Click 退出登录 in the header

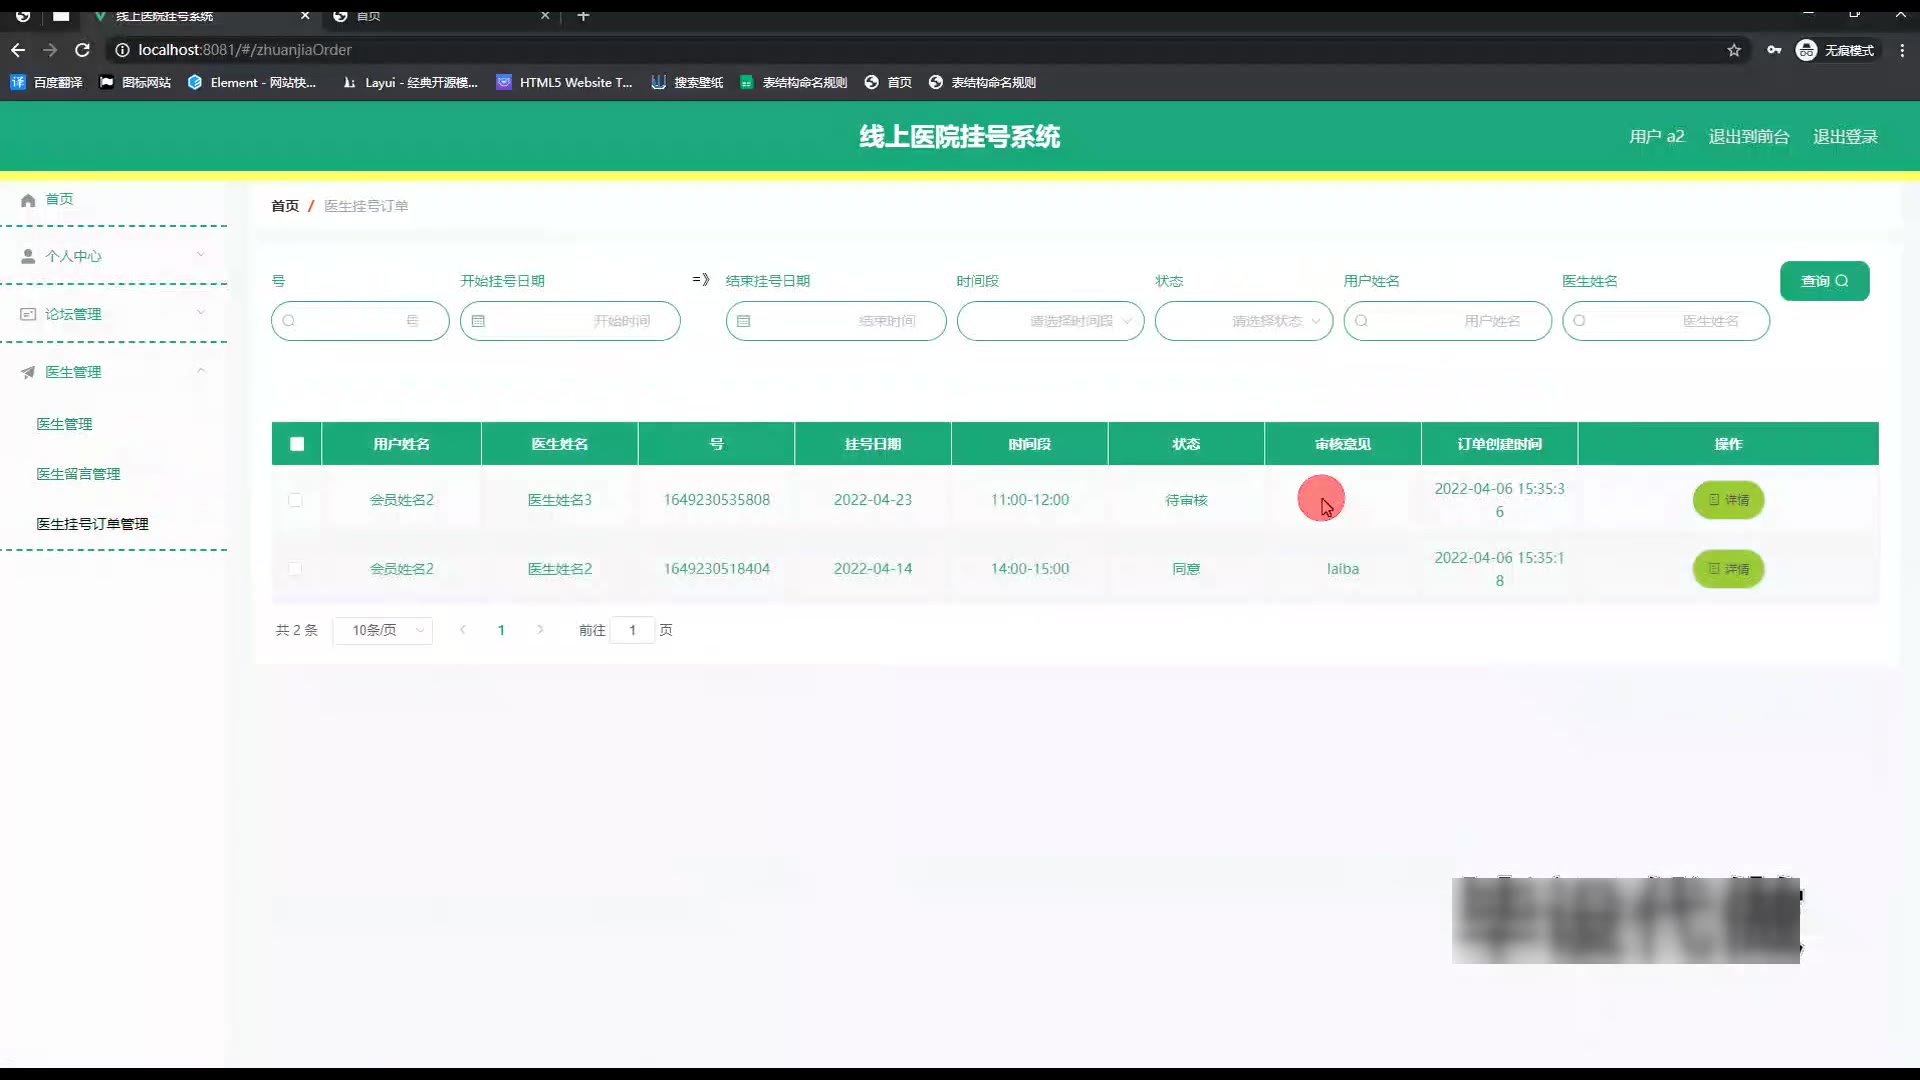(x=1845, y=137)
